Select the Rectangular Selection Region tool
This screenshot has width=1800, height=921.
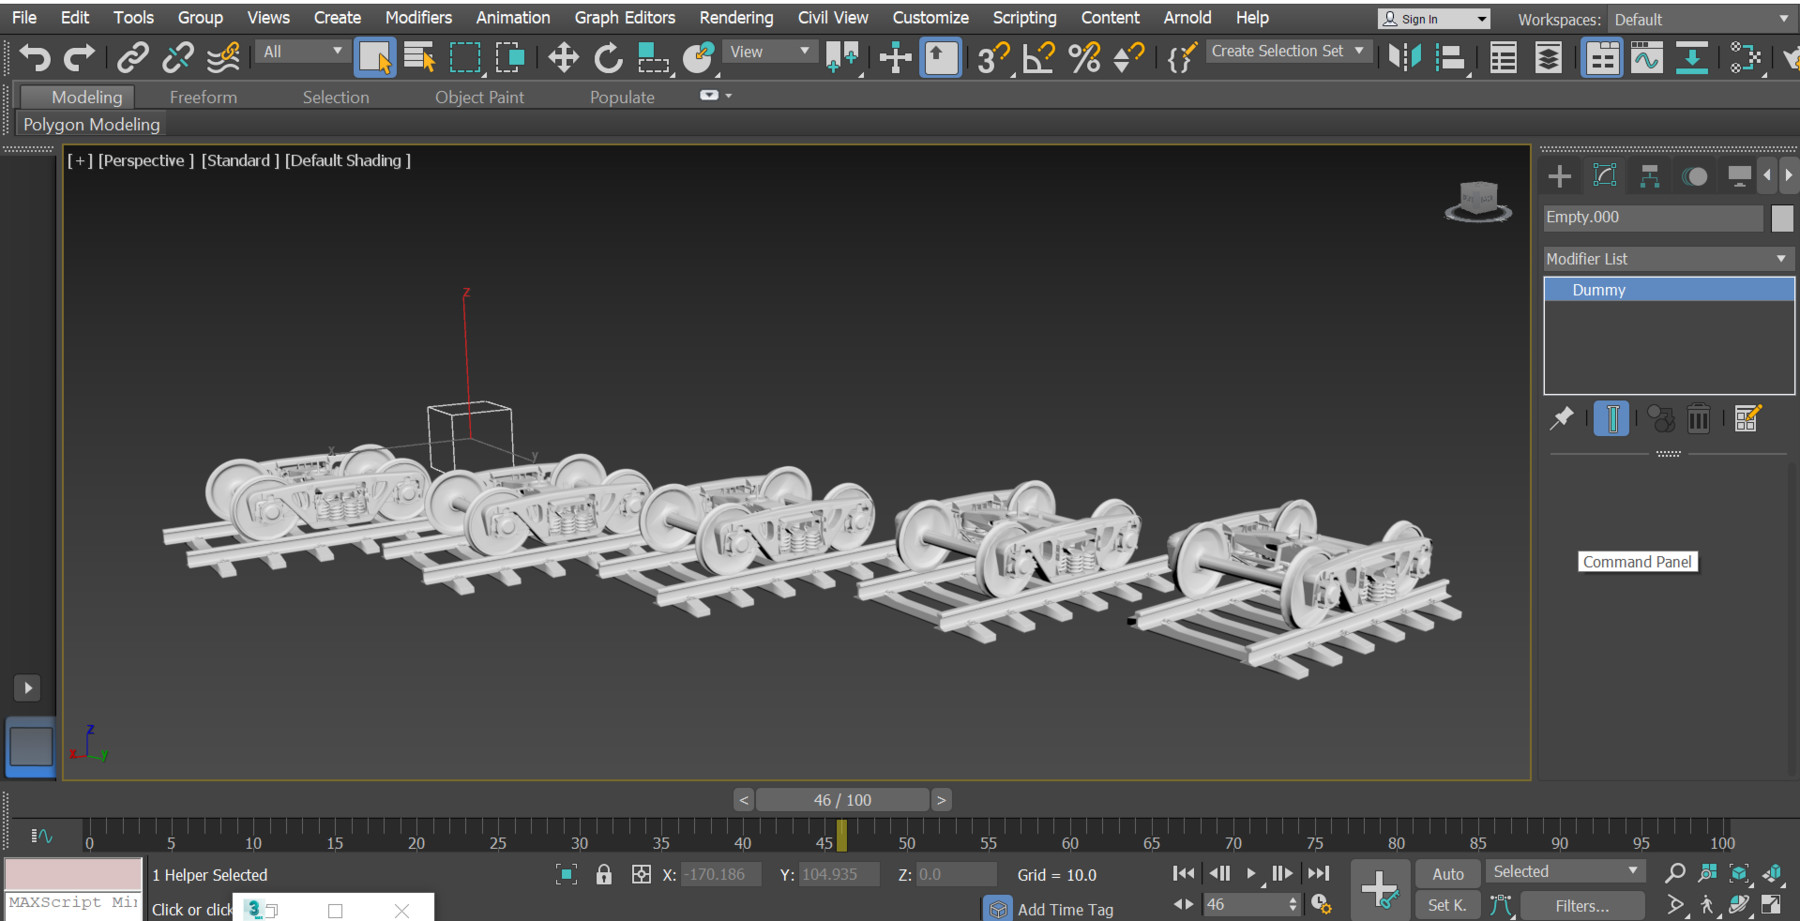[x=465, y=57]
